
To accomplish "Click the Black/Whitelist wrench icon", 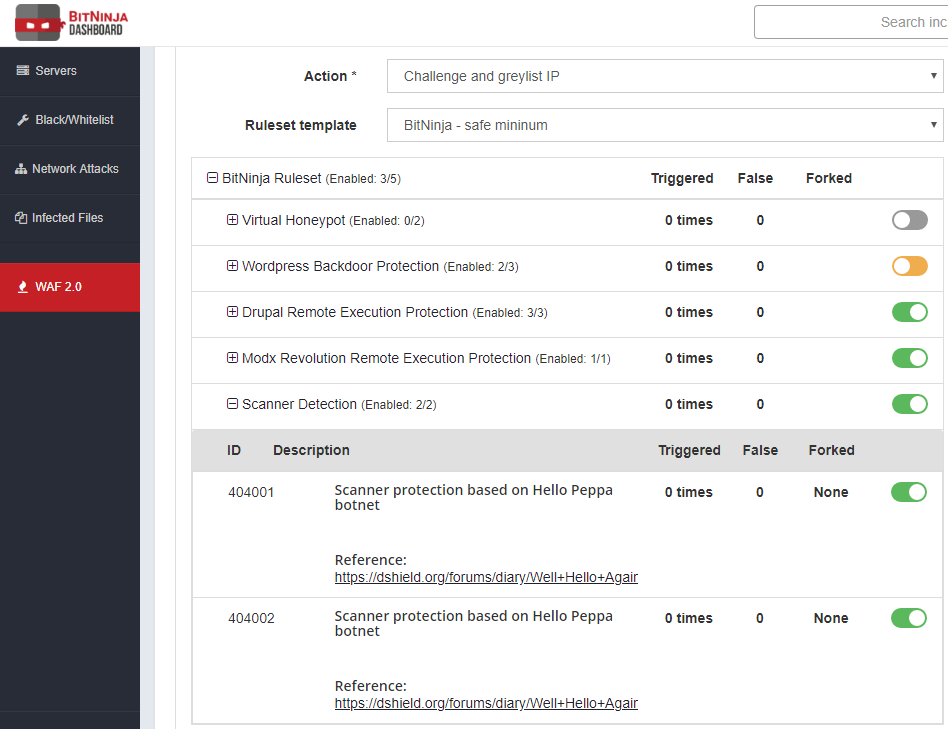I will pyautogui.click(x=23, y=120).
